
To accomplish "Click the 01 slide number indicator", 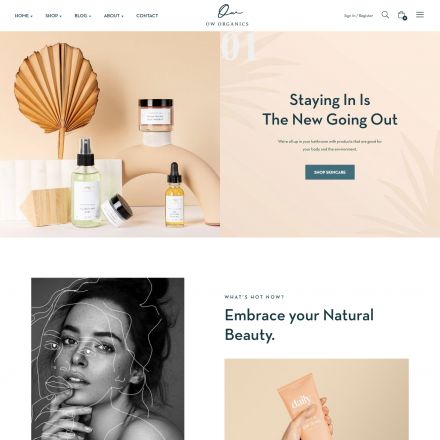I will (239, 46).
